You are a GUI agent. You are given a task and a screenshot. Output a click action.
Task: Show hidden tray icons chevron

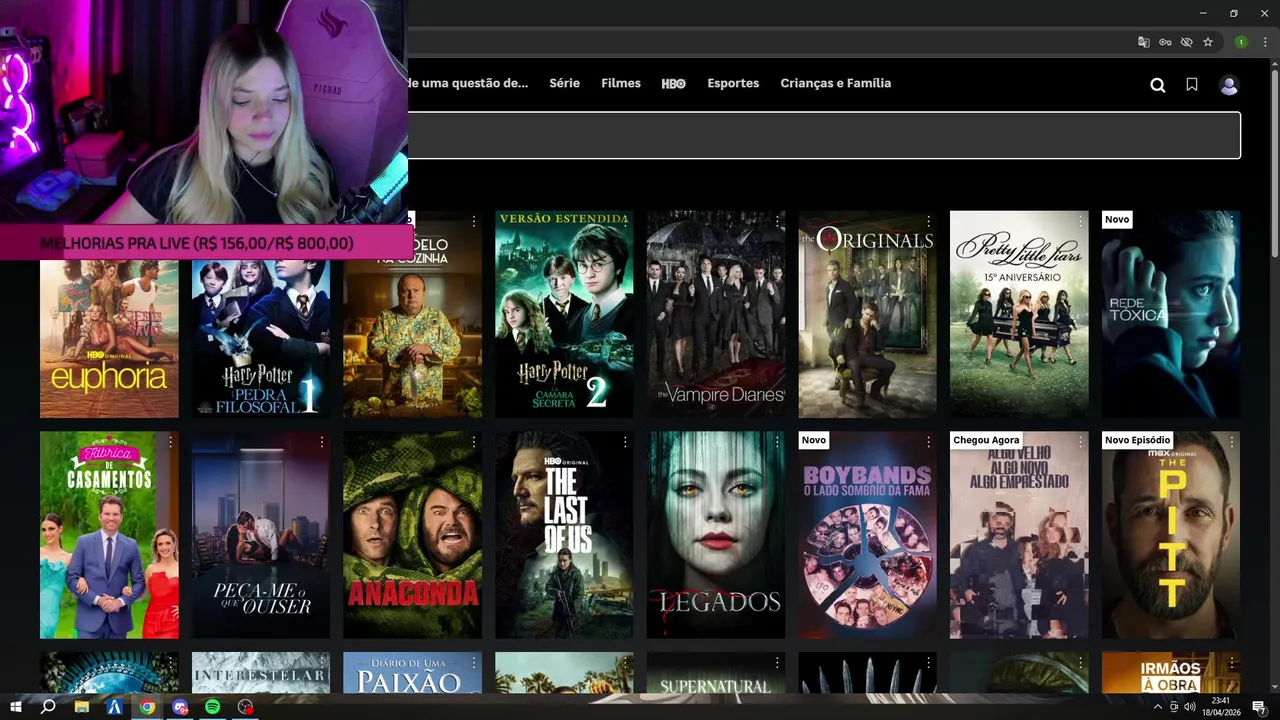pyautogui.click(x=1158, y=707)
